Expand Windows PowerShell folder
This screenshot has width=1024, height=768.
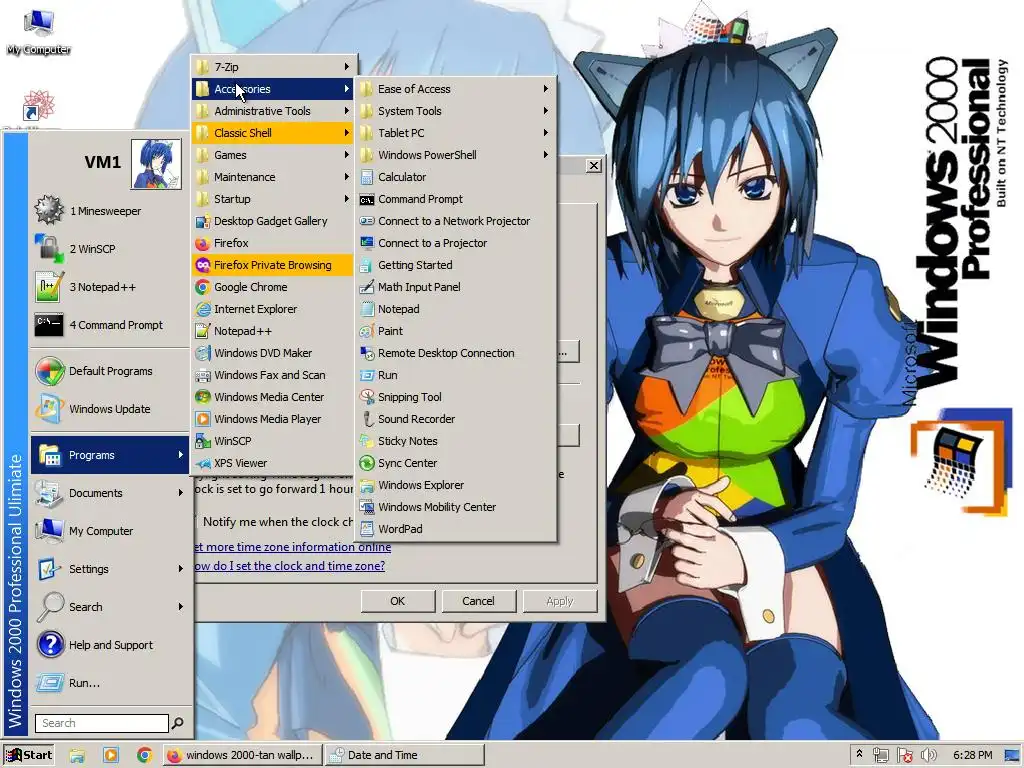pos(455,155)
